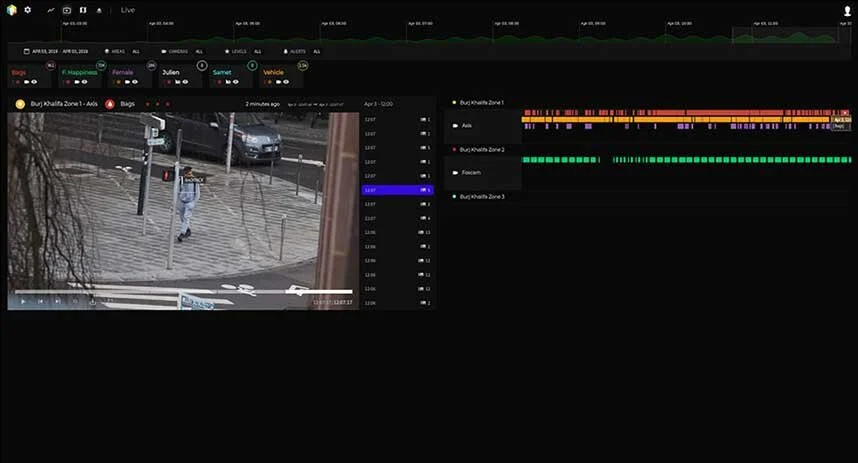Click the colorful cube app logo
The width and height of the screenshot is (858, 463).
(11, 10)
